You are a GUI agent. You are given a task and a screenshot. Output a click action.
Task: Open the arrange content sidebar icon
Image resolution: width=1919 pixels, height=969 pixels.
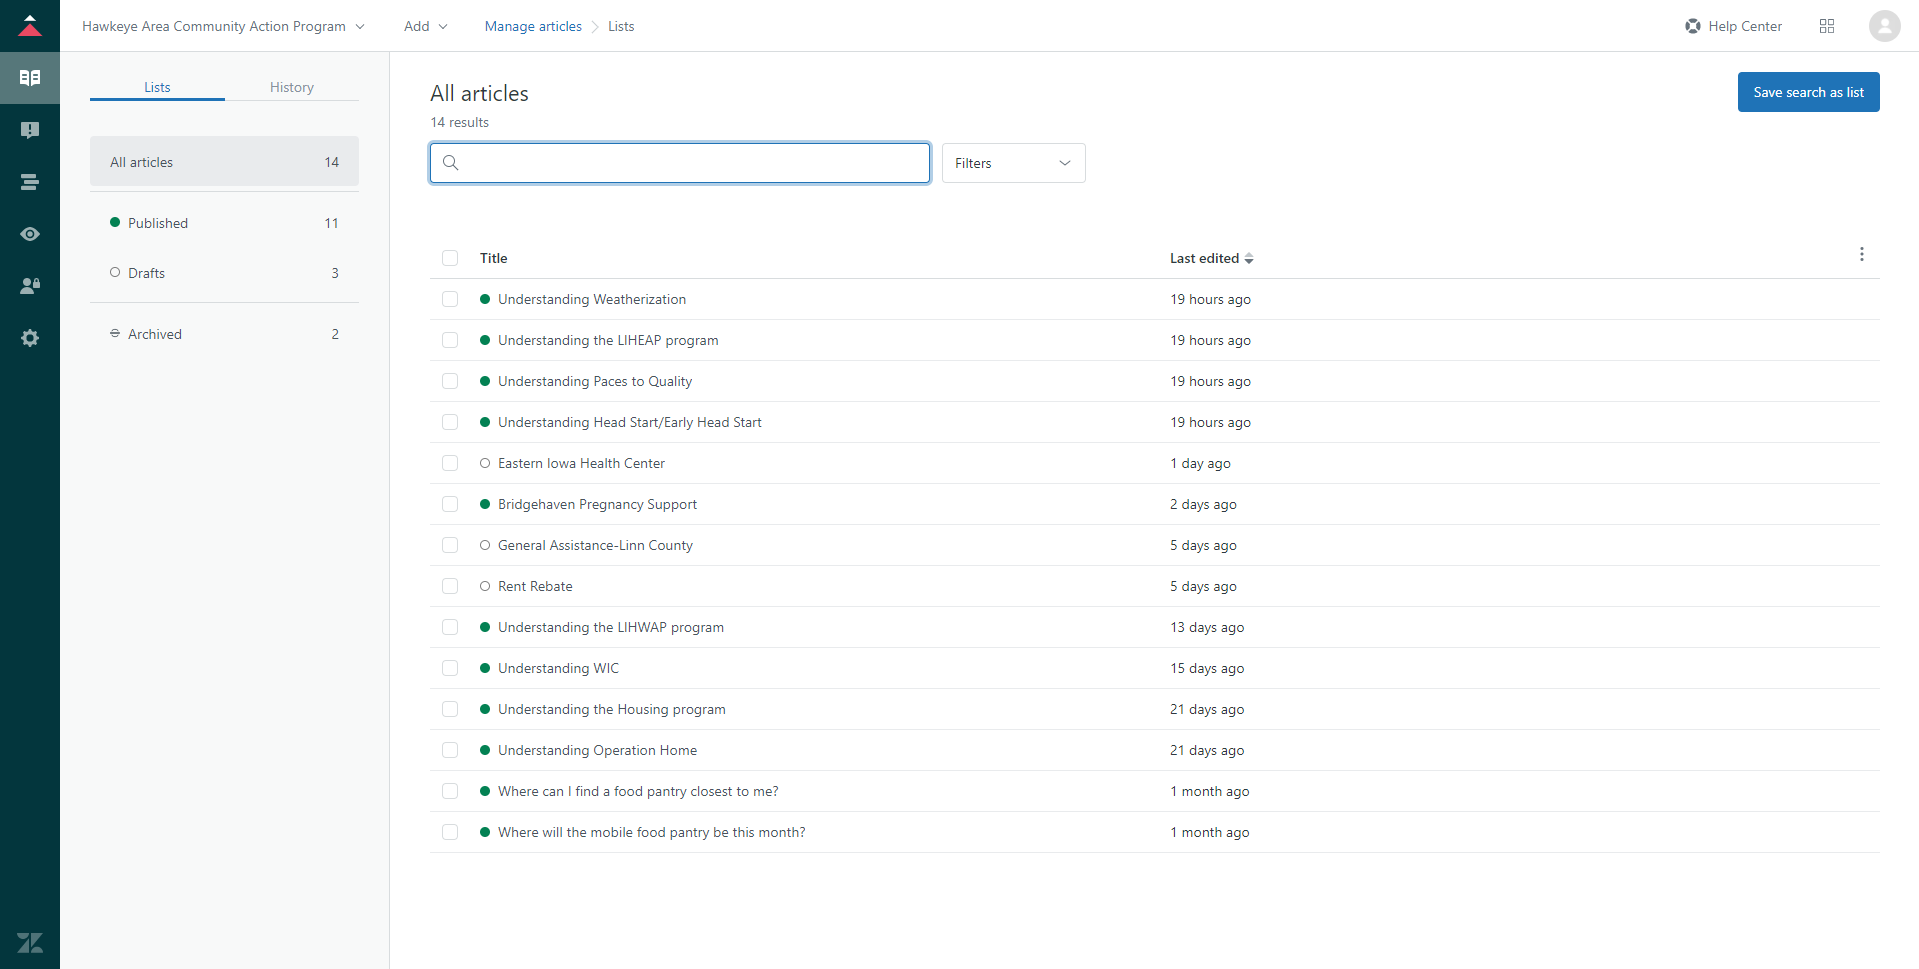coord(30,182)
